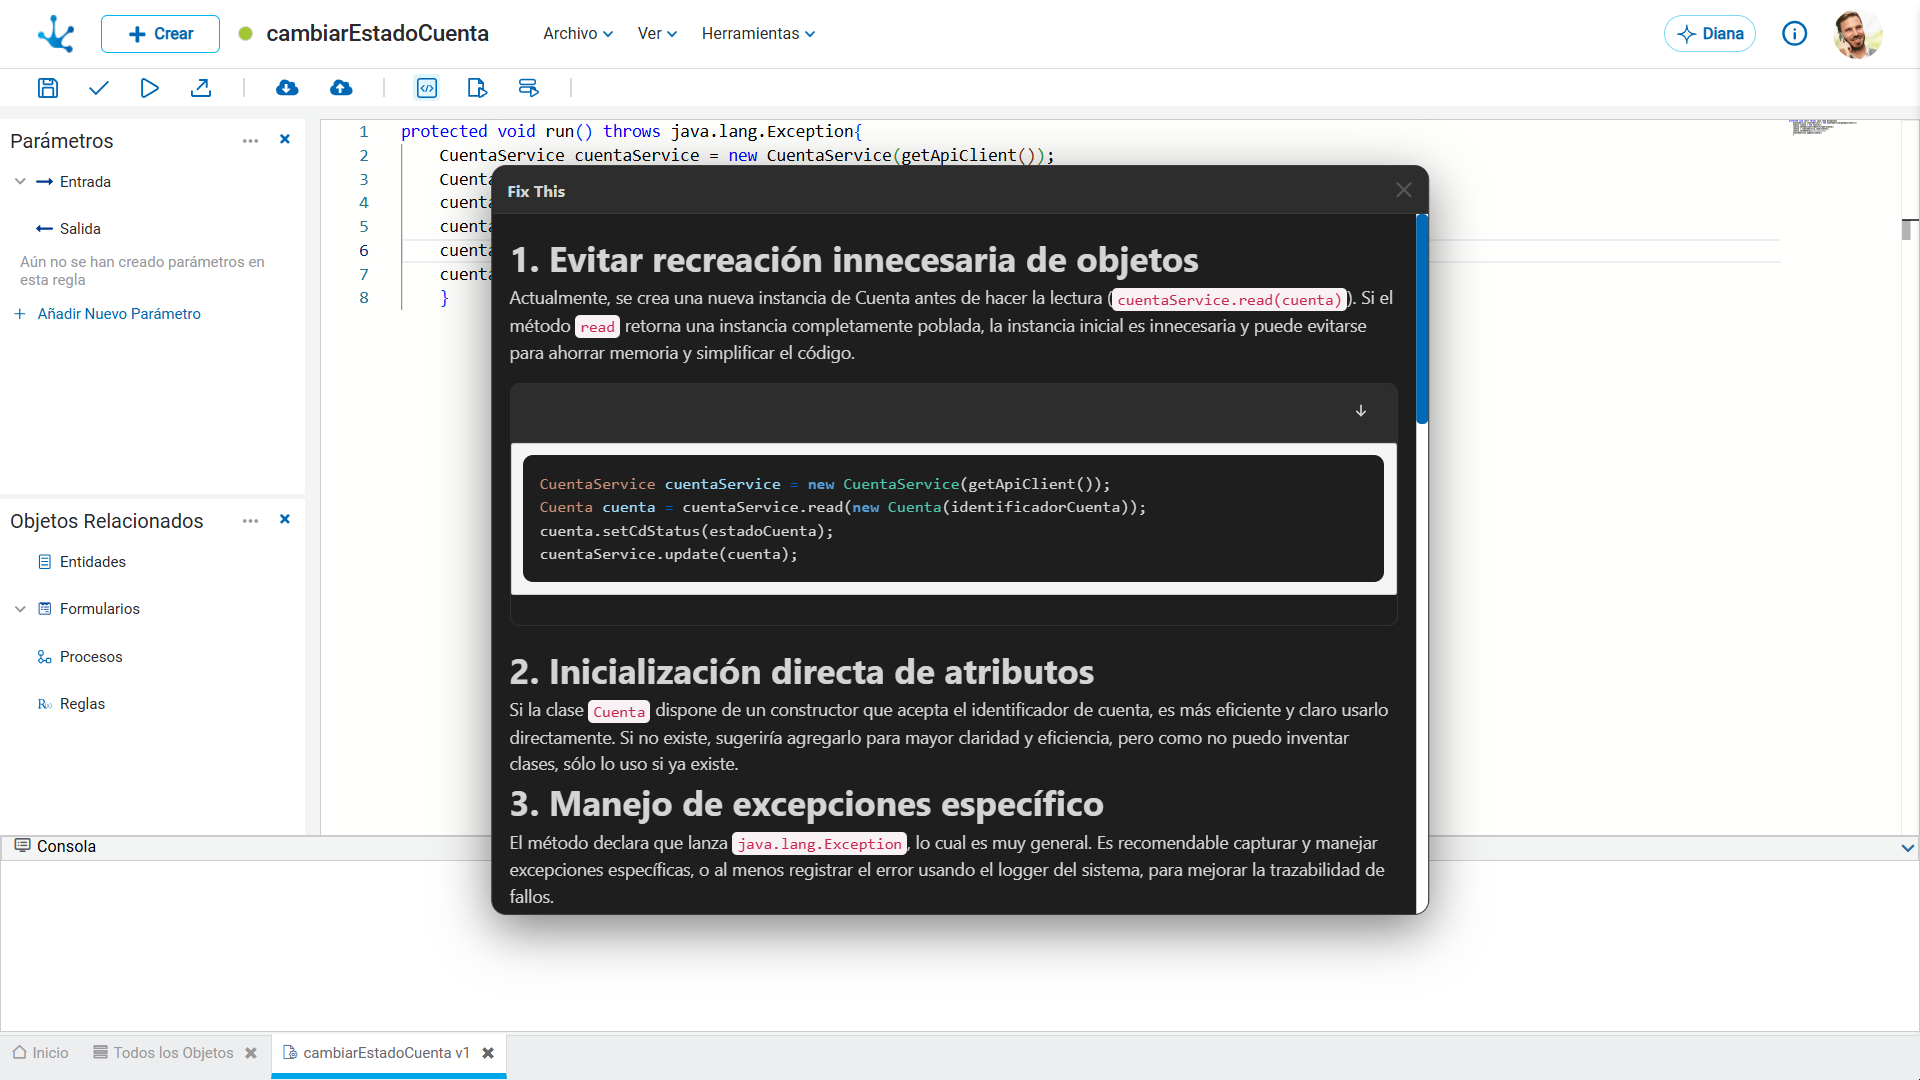Viewport: 1920px width, 1080px height.
Task: Run the rule with the Play icon
Action: pos(149,88)
